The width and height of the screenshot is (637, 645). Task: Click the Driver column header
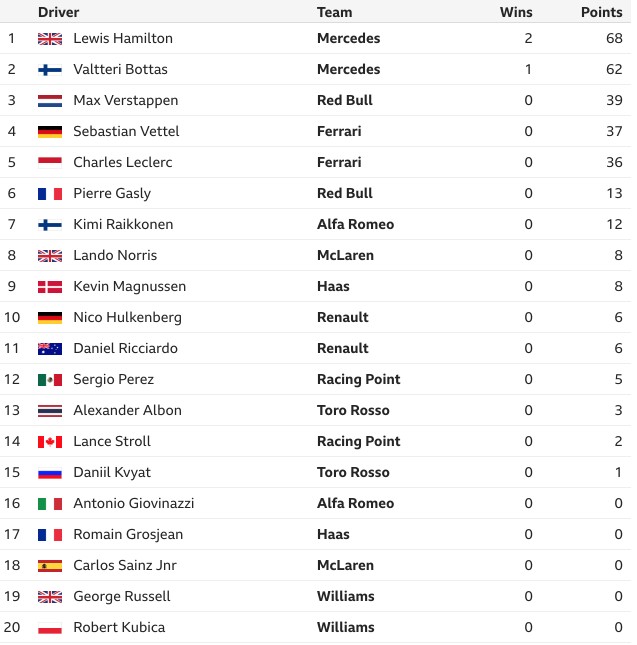tap(58, 12)
